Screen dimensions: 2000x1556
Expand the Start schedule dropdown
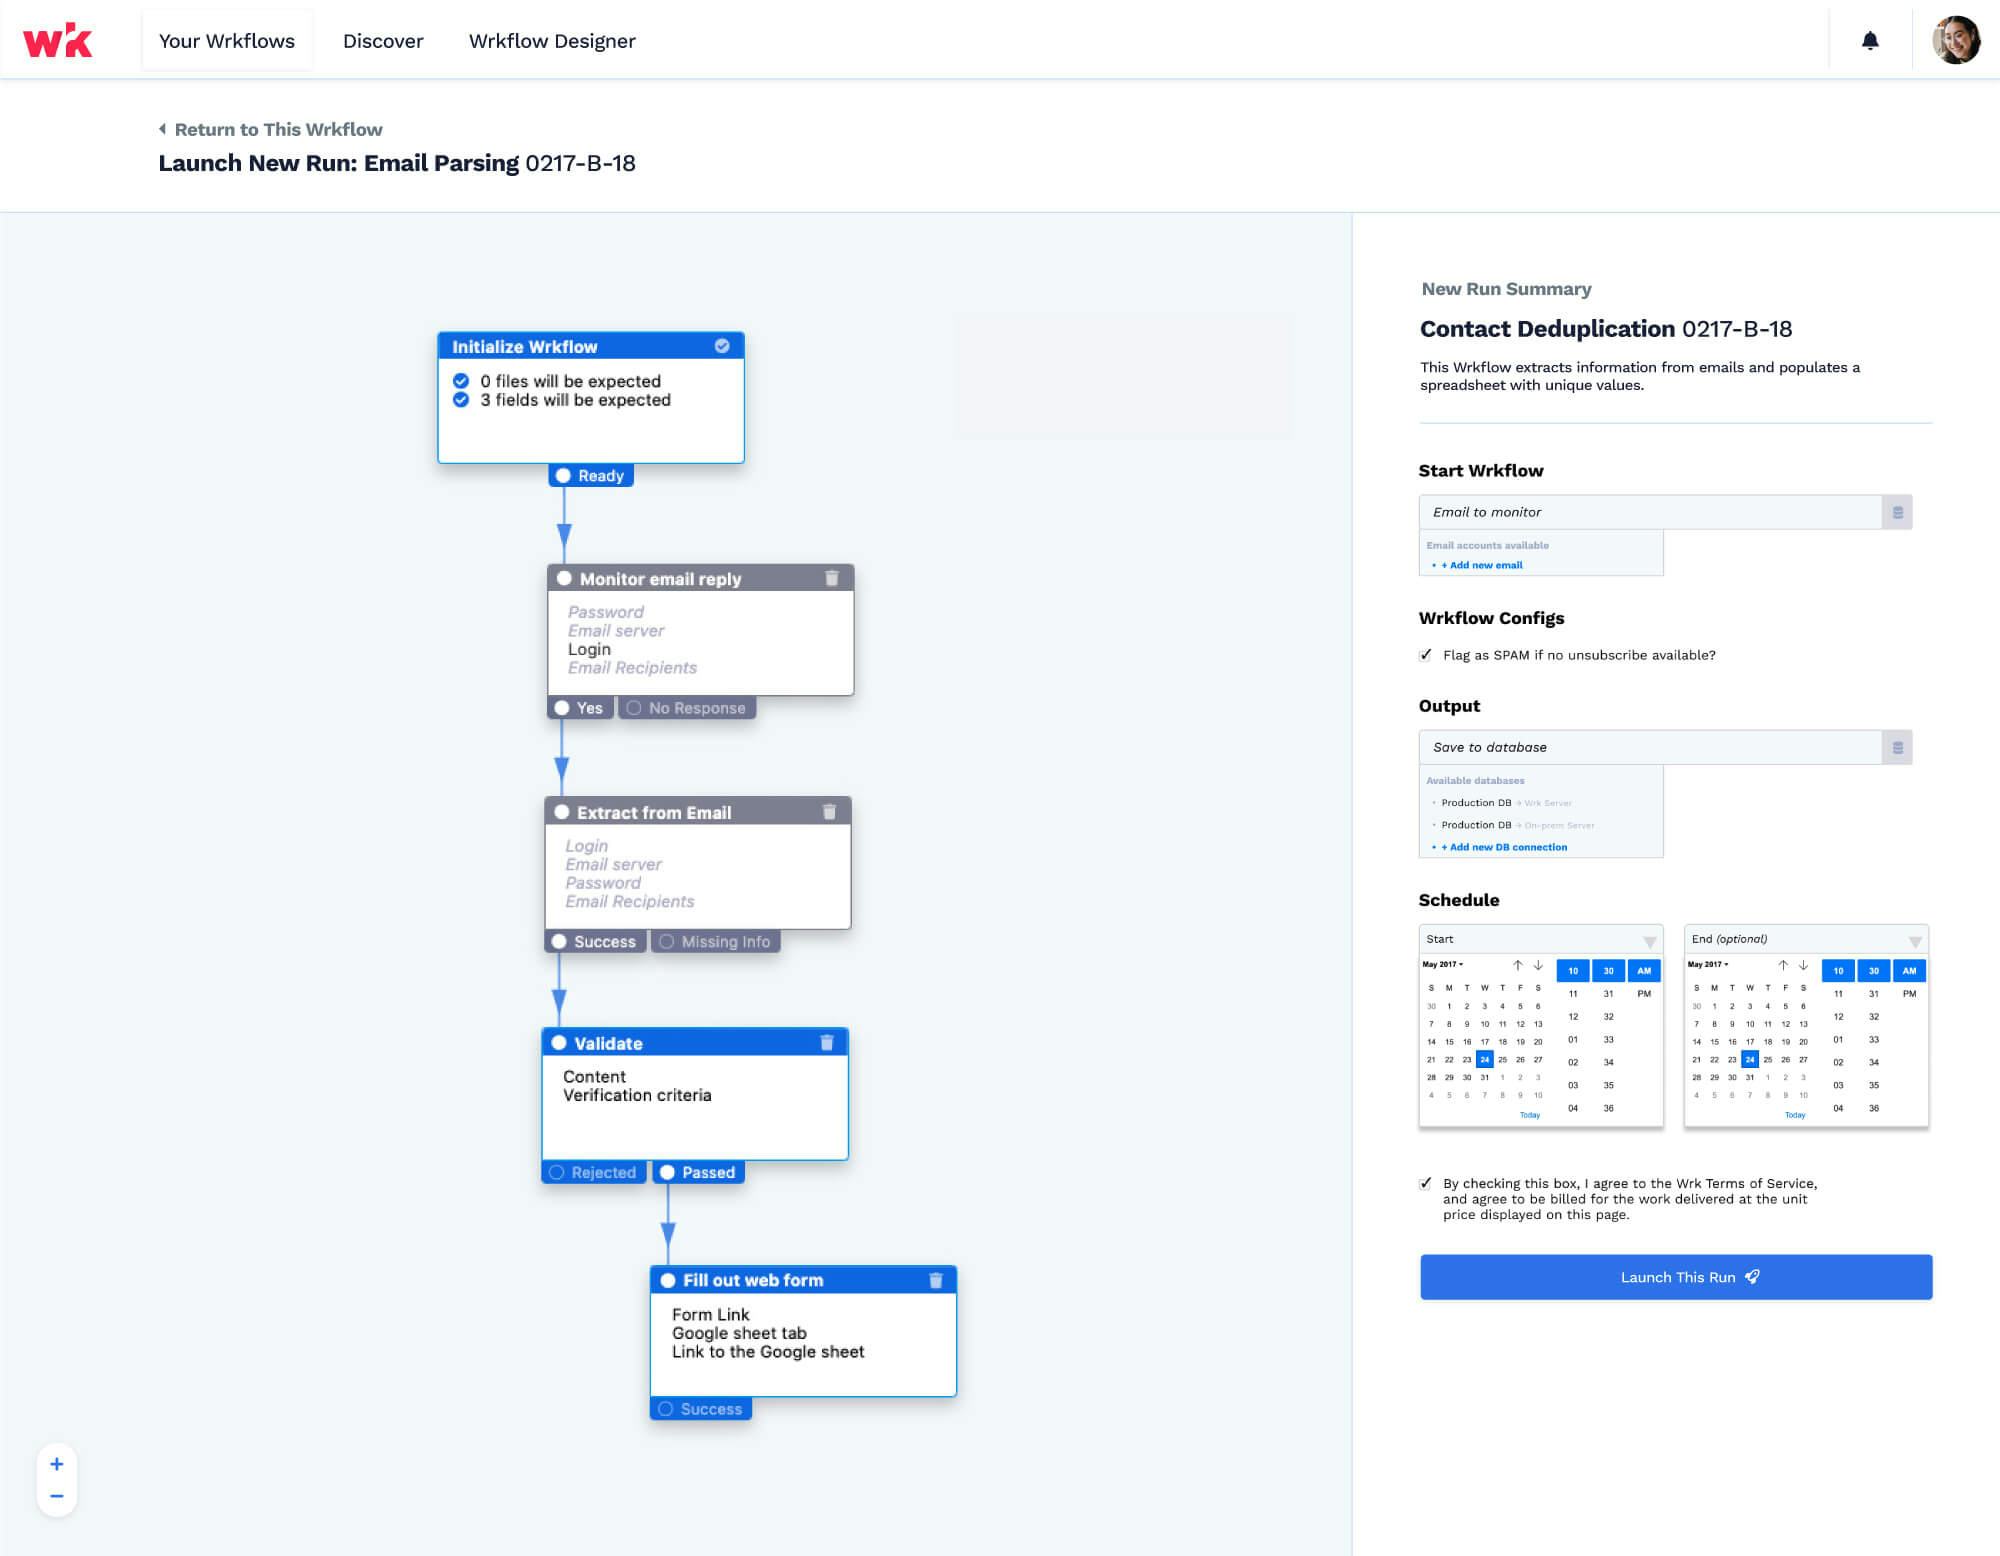pos(1648,940)
